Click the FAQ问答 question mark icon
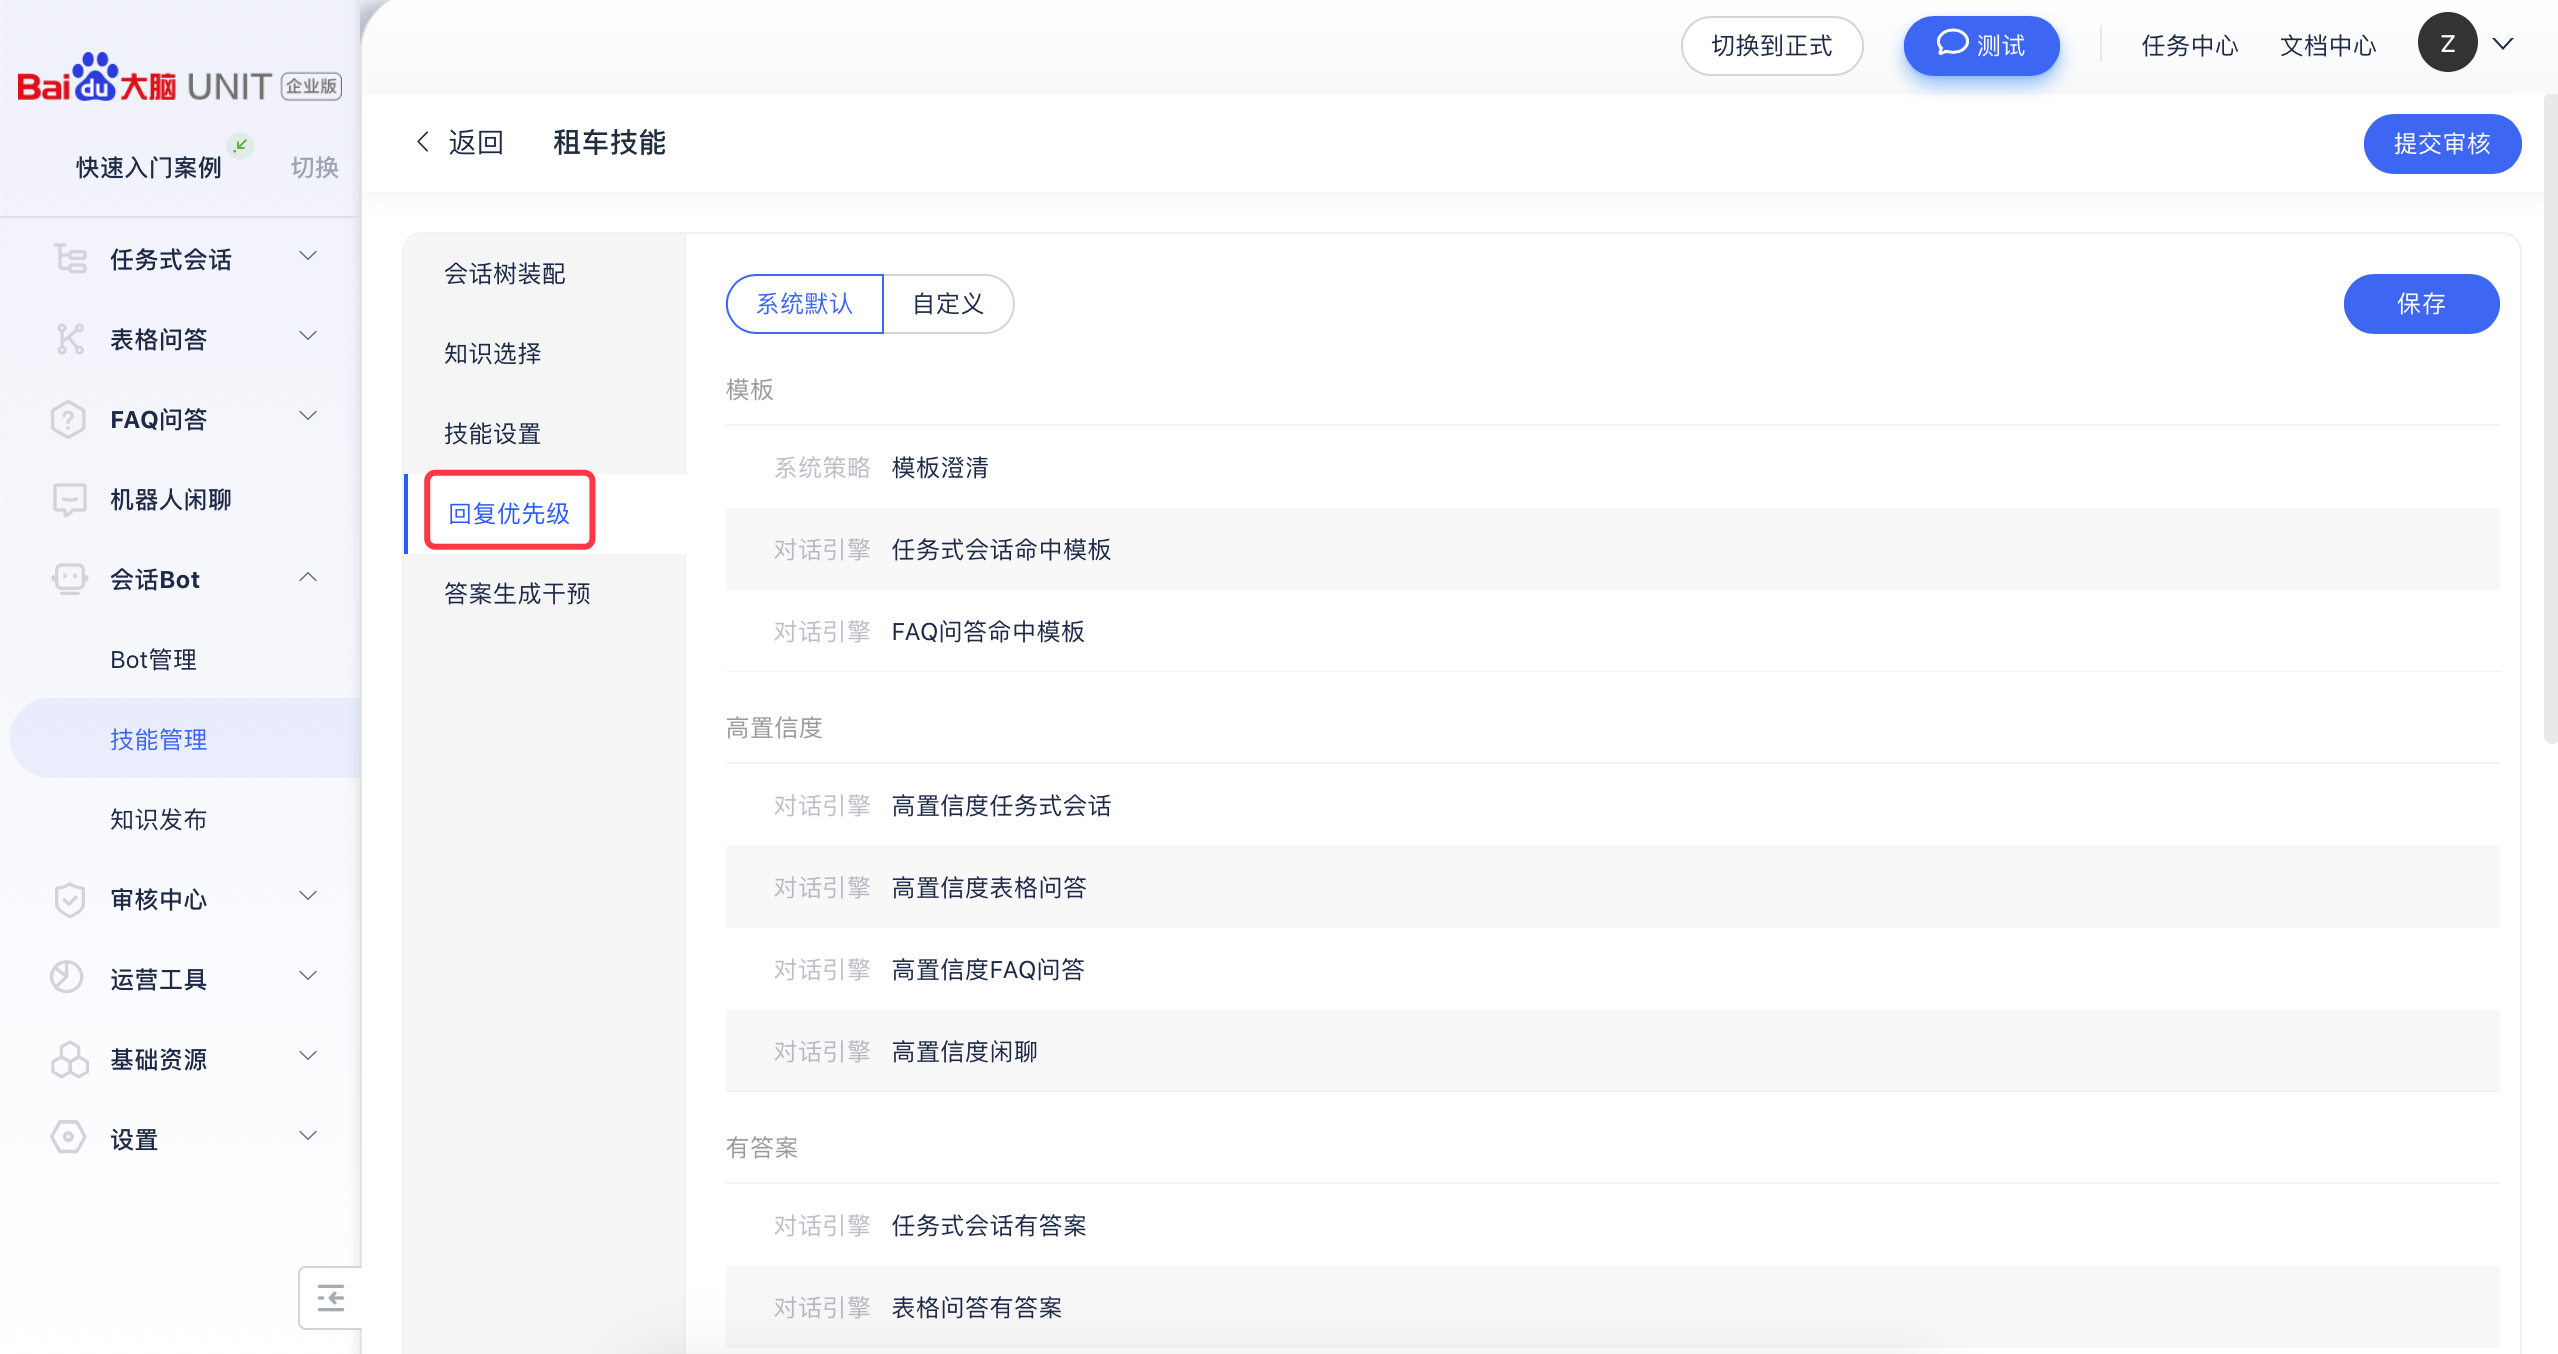2558x1354 pixels. pos(70,419)
